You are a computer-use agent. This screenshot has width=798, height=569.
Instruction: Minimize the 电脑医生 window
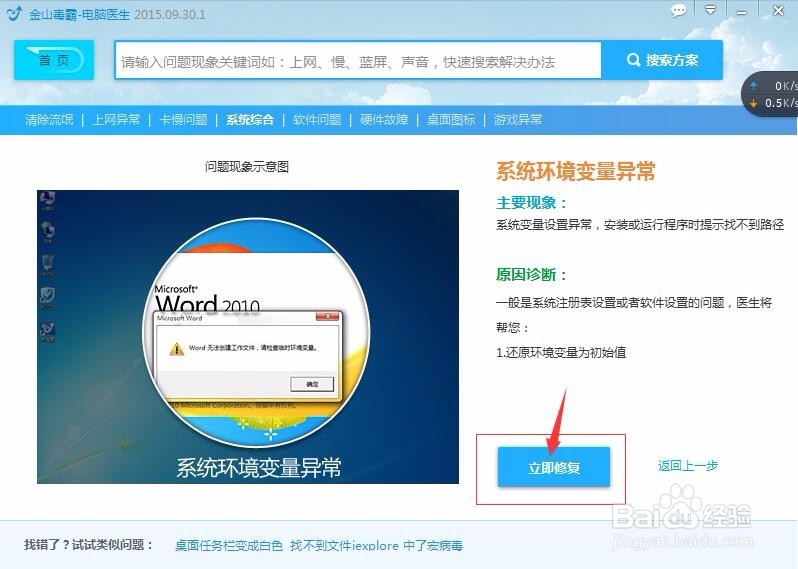click(742, 12)
